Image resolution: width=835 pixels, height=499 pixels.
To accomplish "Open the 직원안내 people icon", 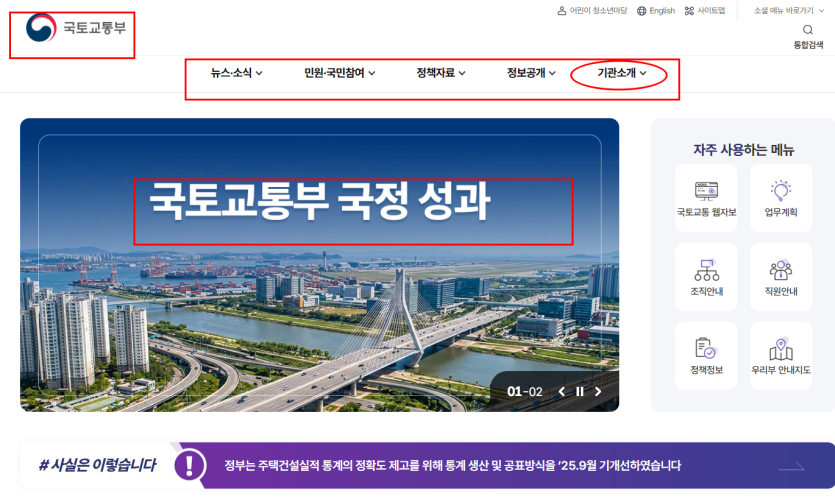I will tap(781, 270).
